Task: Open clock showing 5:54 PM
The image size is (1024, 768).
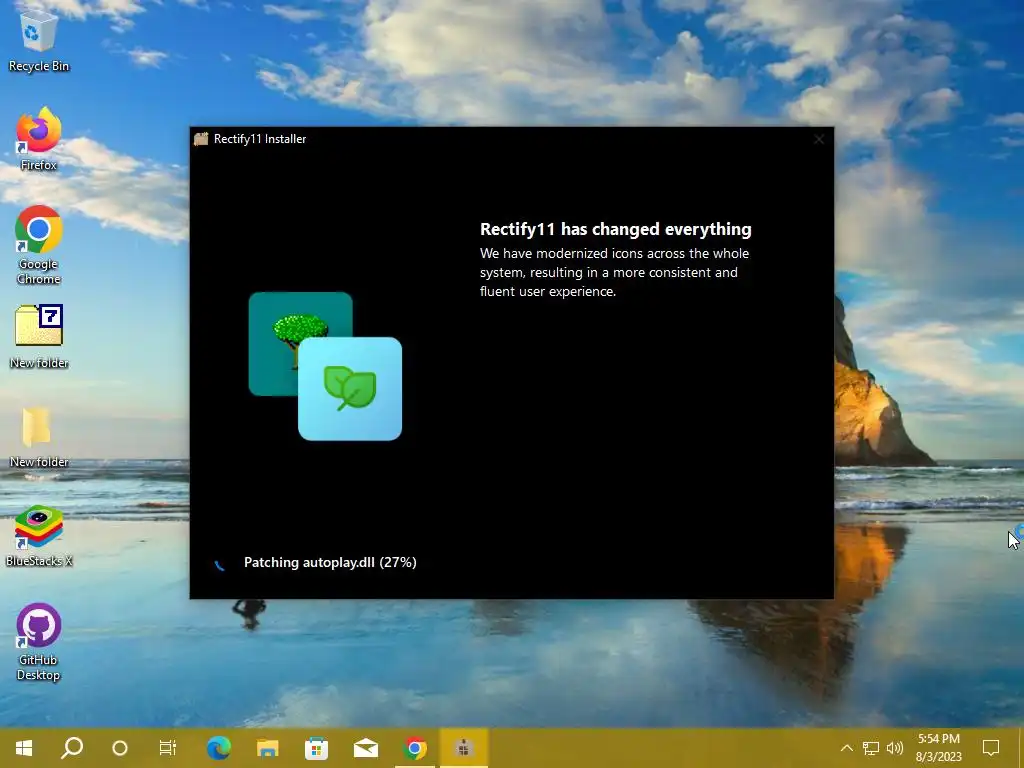Action: point(938,748)
